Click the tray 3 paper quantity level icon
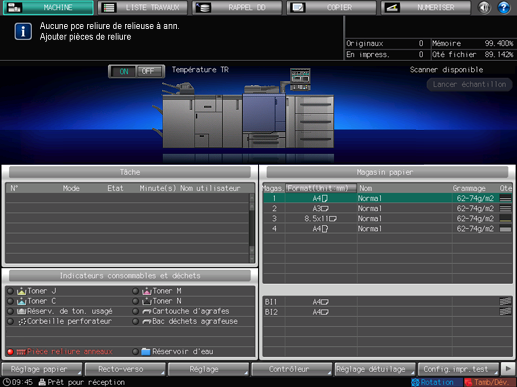Screen dimensions: 517x387 click(x=505, y=219)
